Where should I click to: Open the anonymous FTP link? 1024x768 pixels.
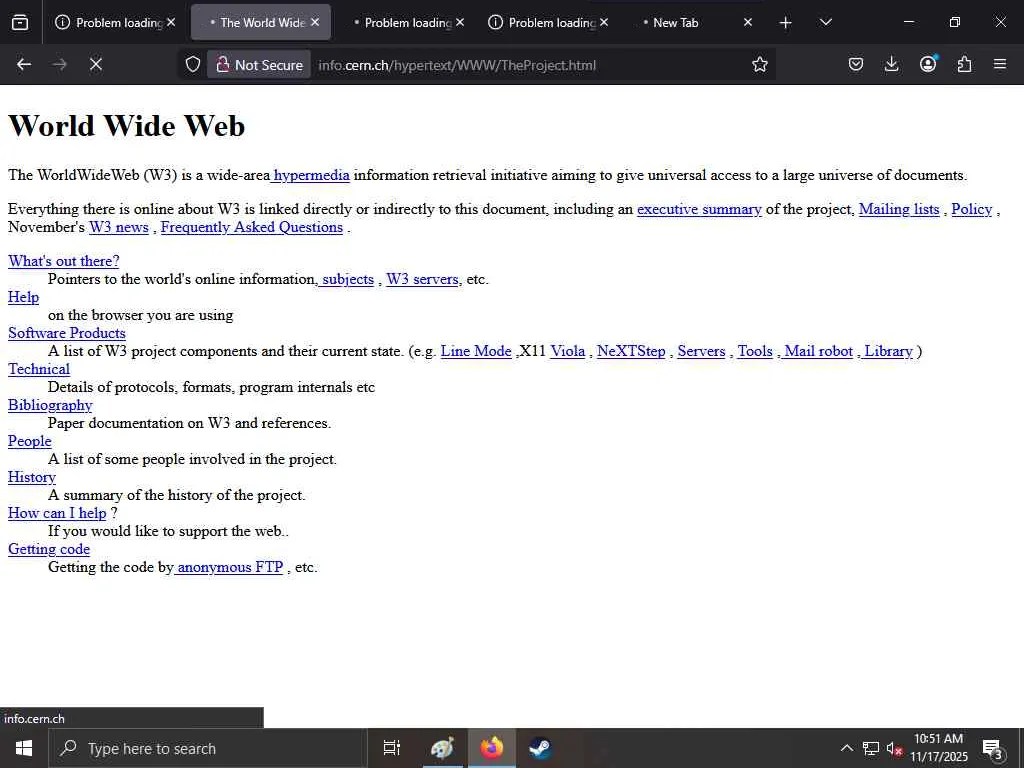(229, 567)
